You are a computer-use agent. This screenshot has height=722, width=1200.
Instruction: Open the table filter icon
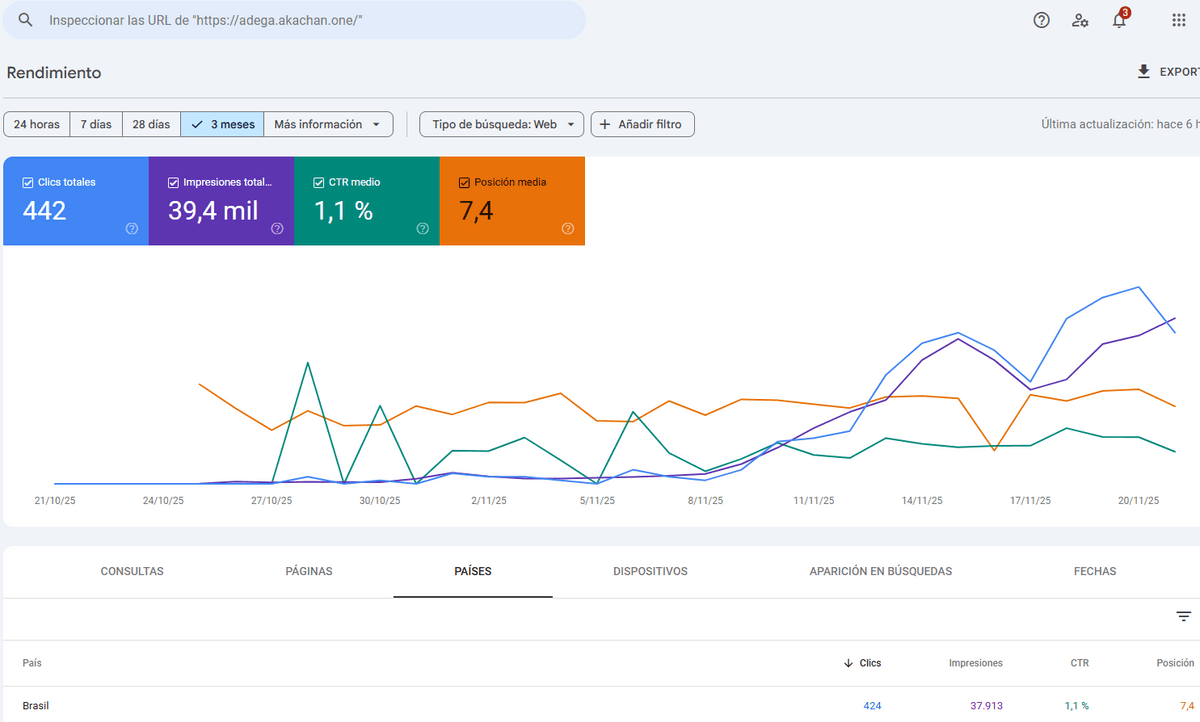[x=1183, y=617]
